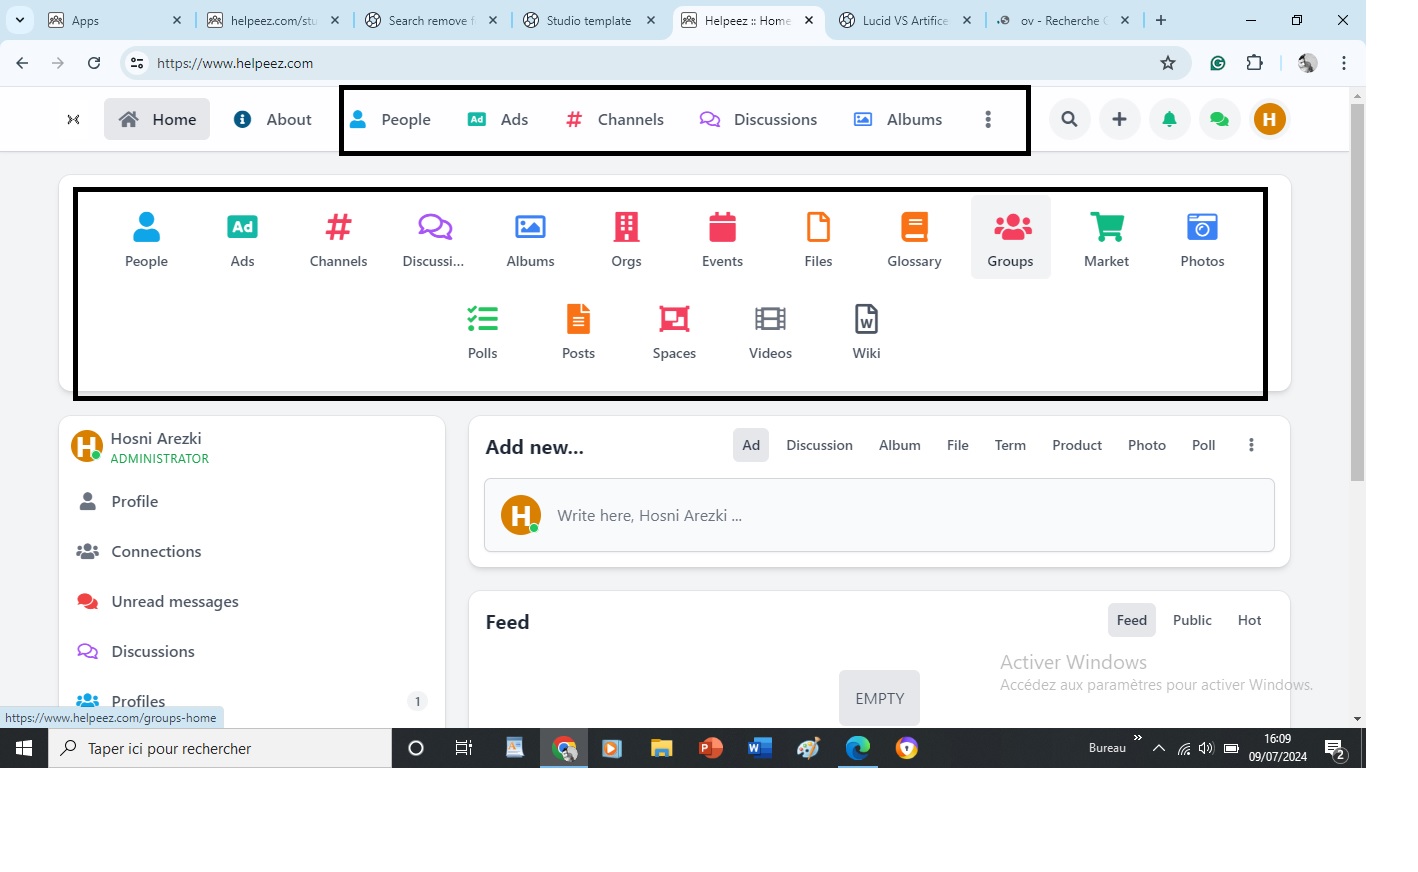
Task: Open Unread messages in the sidebar
Action: point(175,601)
